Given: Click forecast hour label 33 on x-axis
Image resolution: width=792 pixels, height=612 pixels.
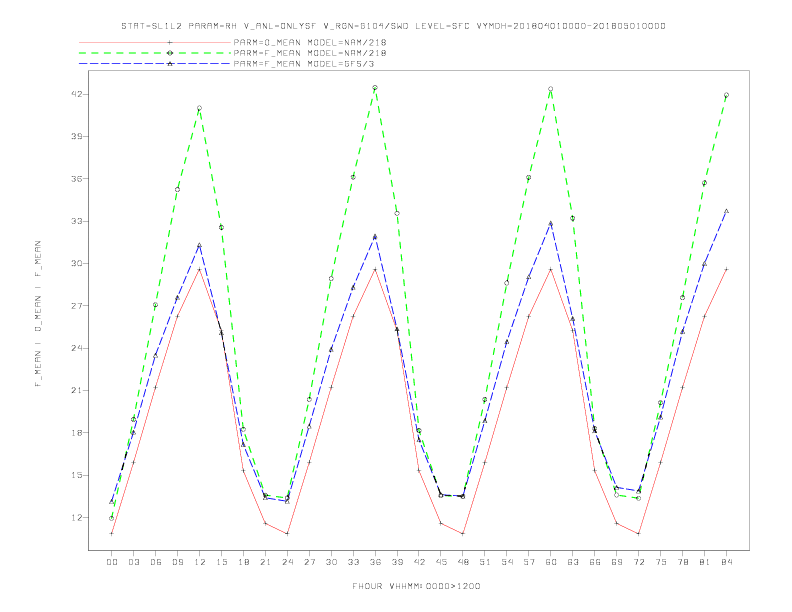Looking at the screenshot, I should (353, 562).
